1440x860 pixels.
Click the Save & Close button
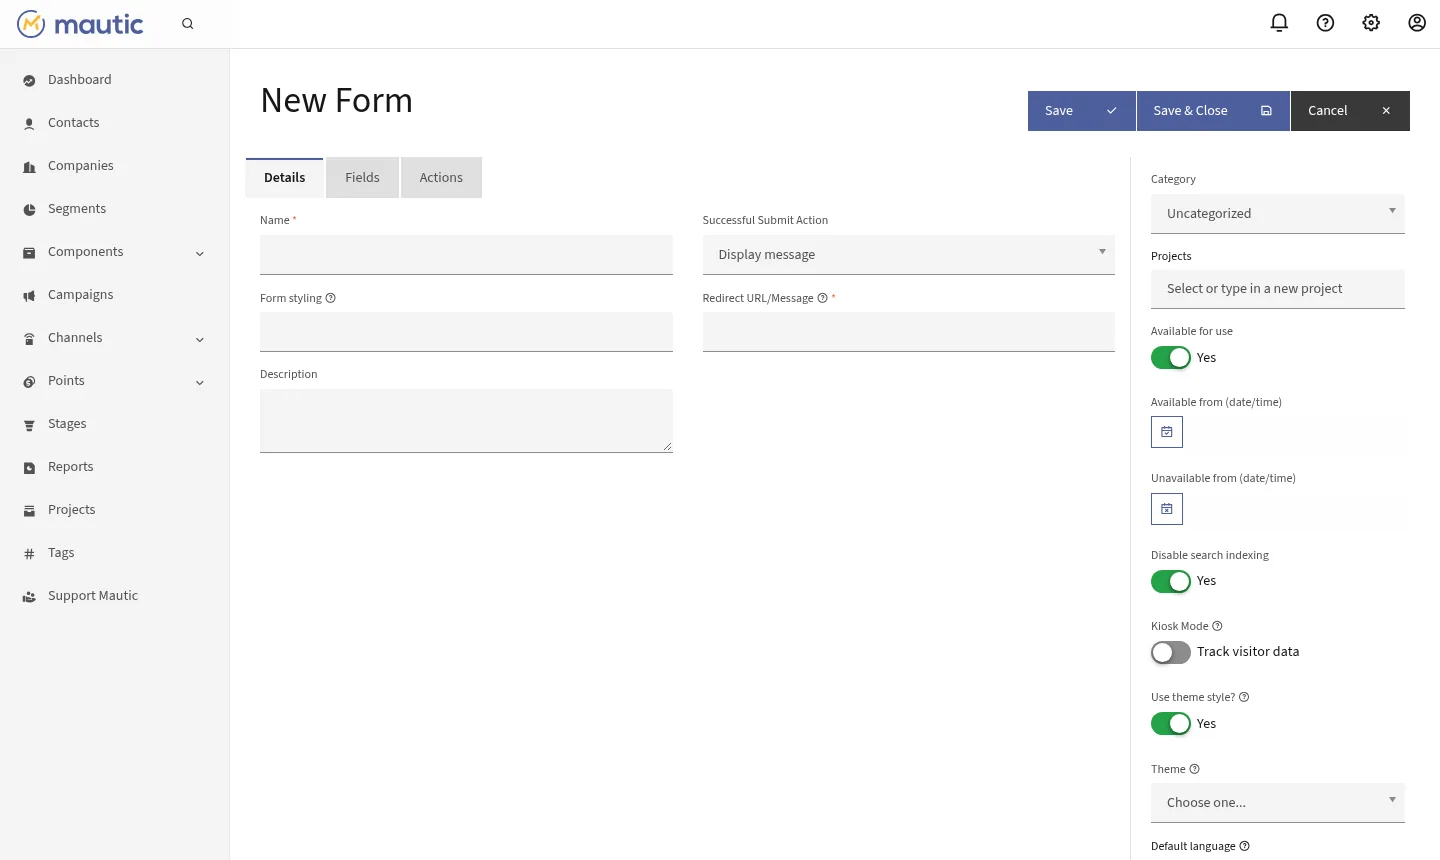pyautogui.click(x=1213, y=111)
